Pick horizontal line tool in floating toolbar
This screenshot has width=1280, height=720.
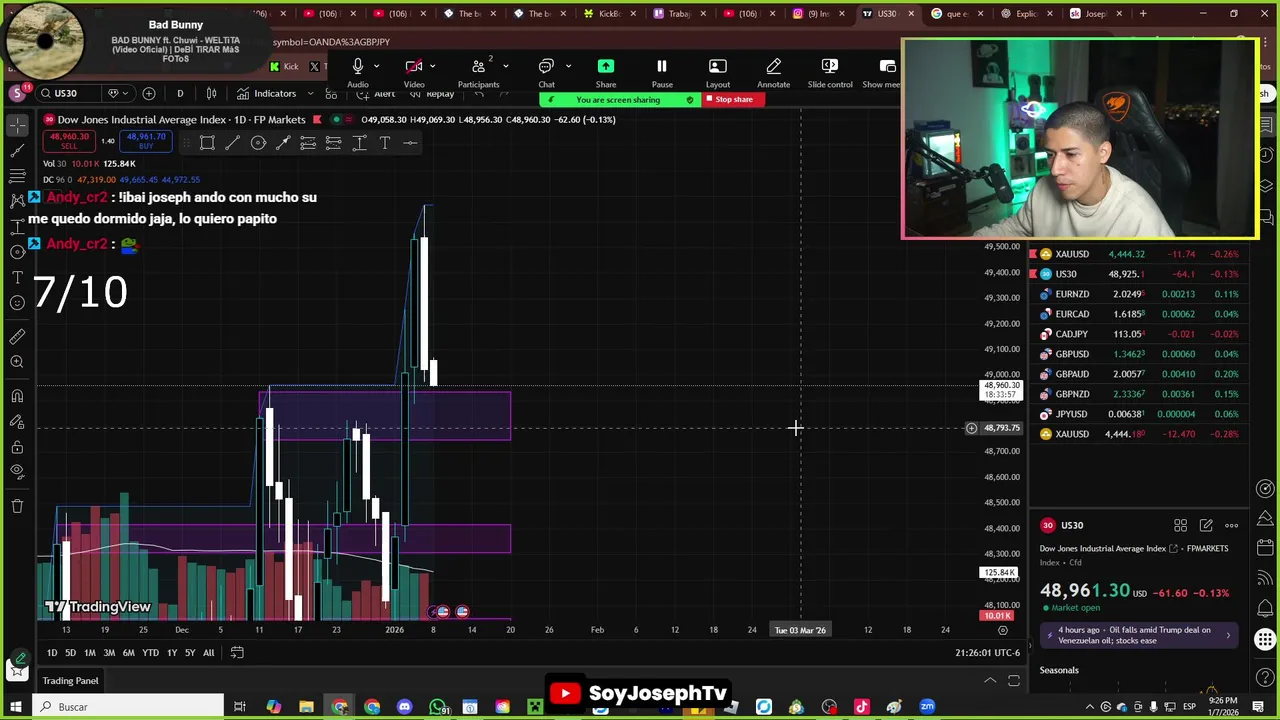[x=410, y=143]
